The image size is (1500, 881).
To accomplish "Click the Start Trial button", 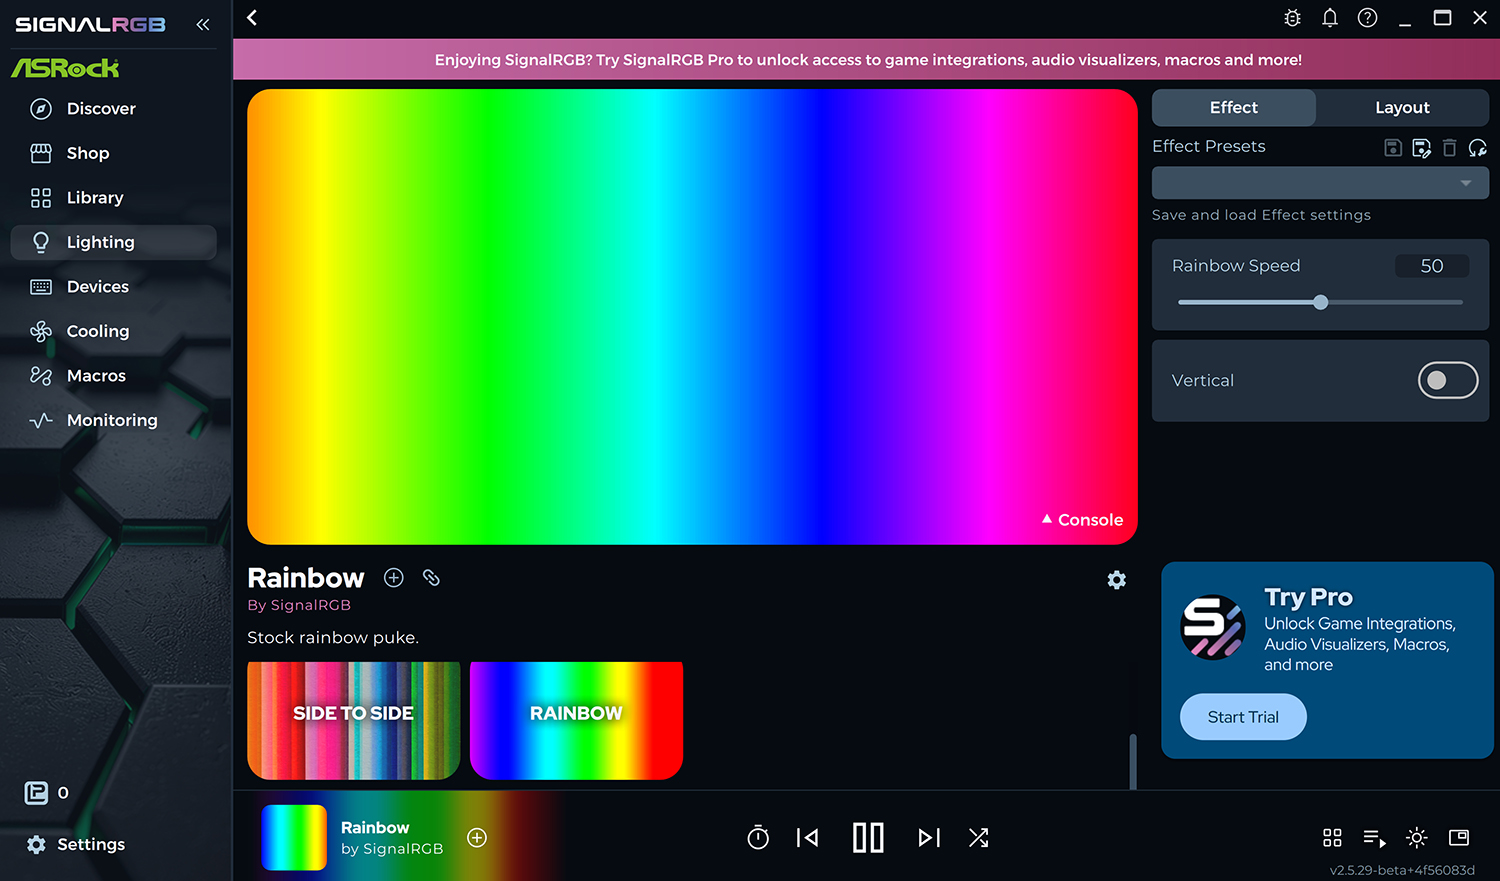I will (x=1243, y=717).
